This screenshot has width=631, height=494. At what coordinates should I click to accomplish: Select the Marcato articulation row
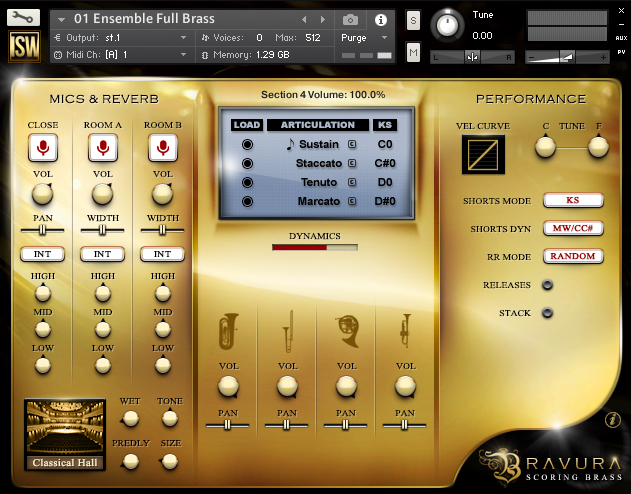[x=318, y=202]
